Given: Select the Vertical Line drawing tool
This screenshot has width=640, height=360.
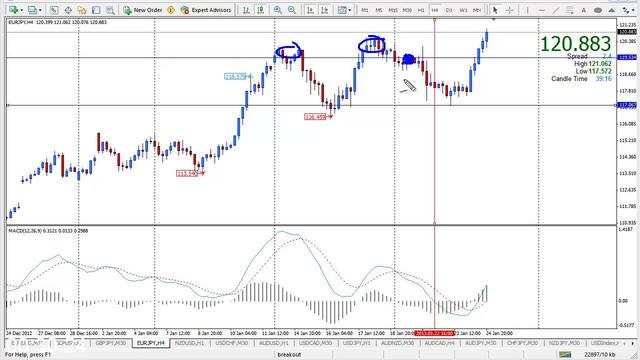Looking at the screenshot, I should point(527,10).
